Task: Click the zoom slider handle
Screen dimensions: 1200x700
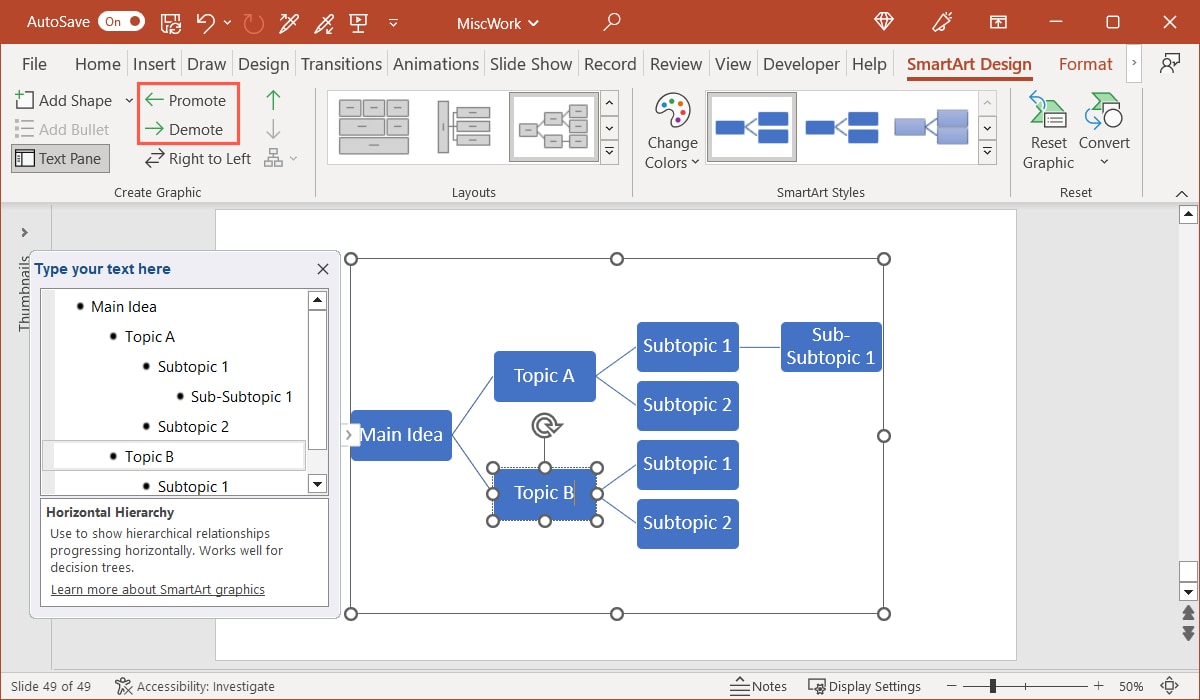Action: pos(993,686)
